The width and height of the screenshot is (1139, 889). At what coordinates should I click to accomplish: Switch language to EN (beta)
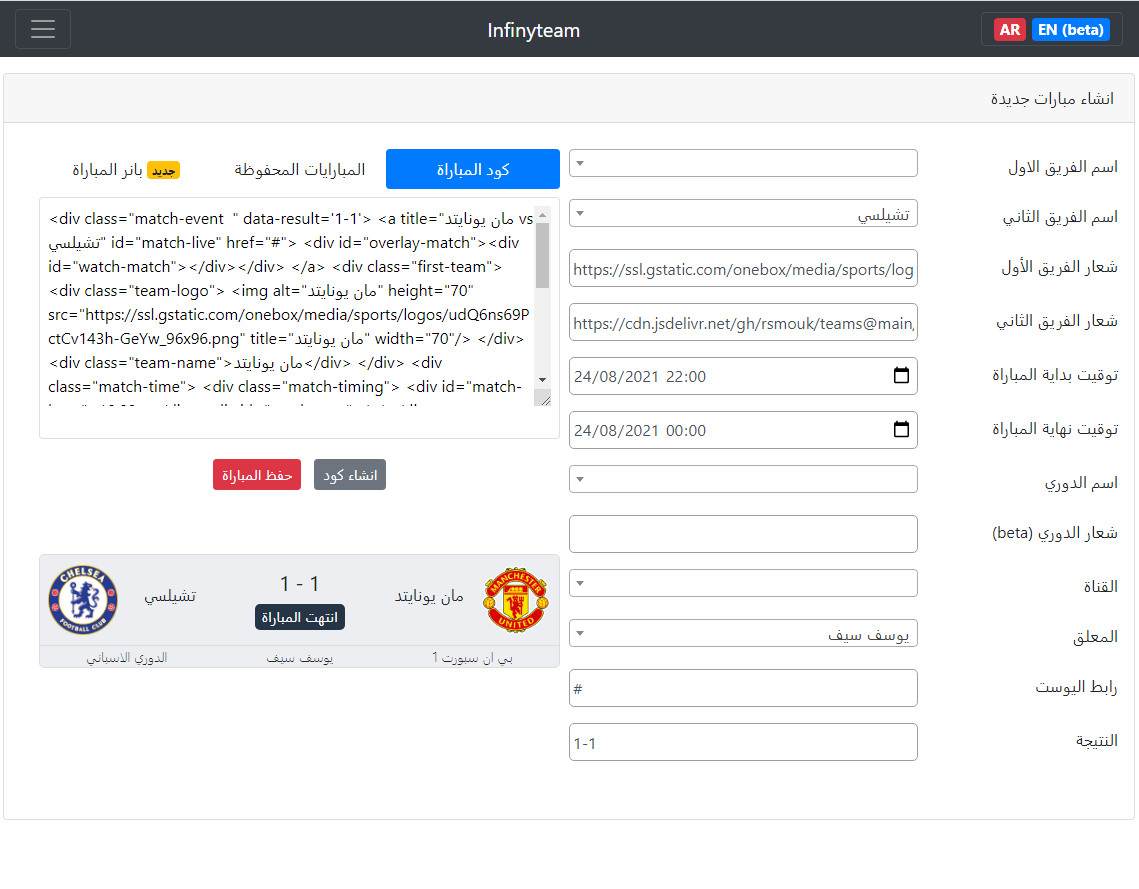[1071, 29]
